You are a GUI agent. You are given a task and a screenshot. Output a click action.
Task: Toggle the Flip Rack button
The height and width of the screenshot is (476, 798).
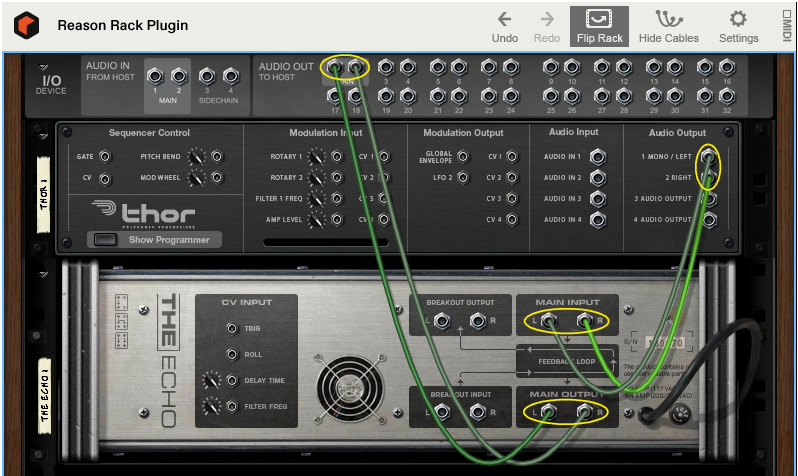tap(600, 26)
